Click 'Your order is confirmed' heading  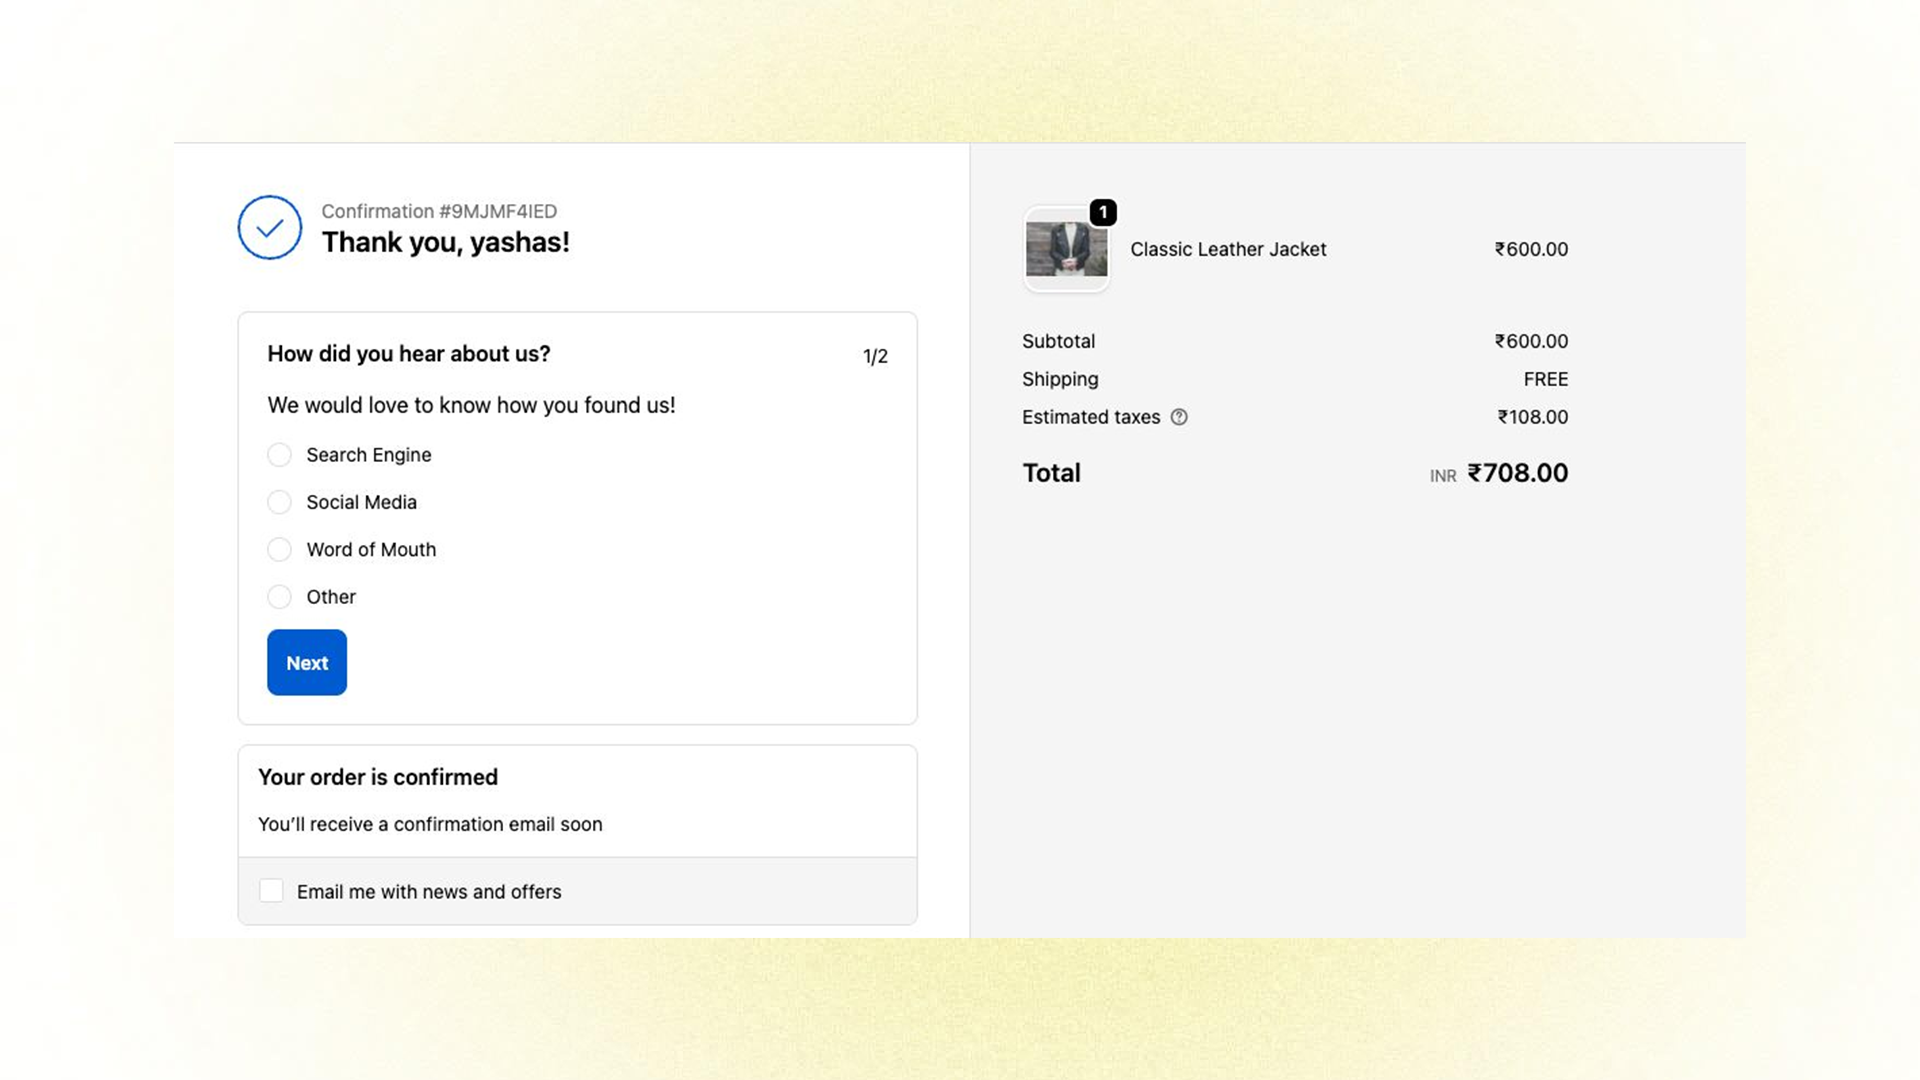[377, 777]
